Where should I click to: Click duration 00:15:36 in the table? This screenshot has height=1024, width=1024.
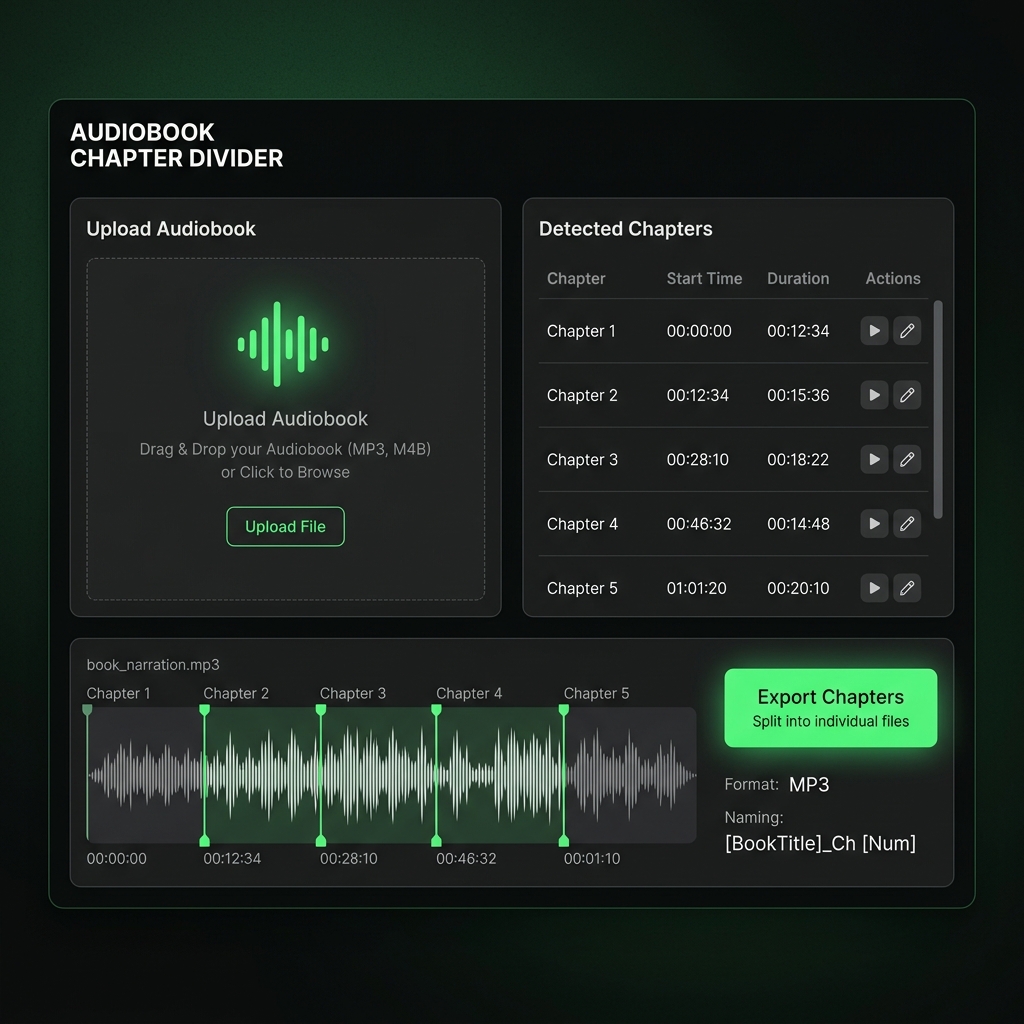click(x=798, y=395)
